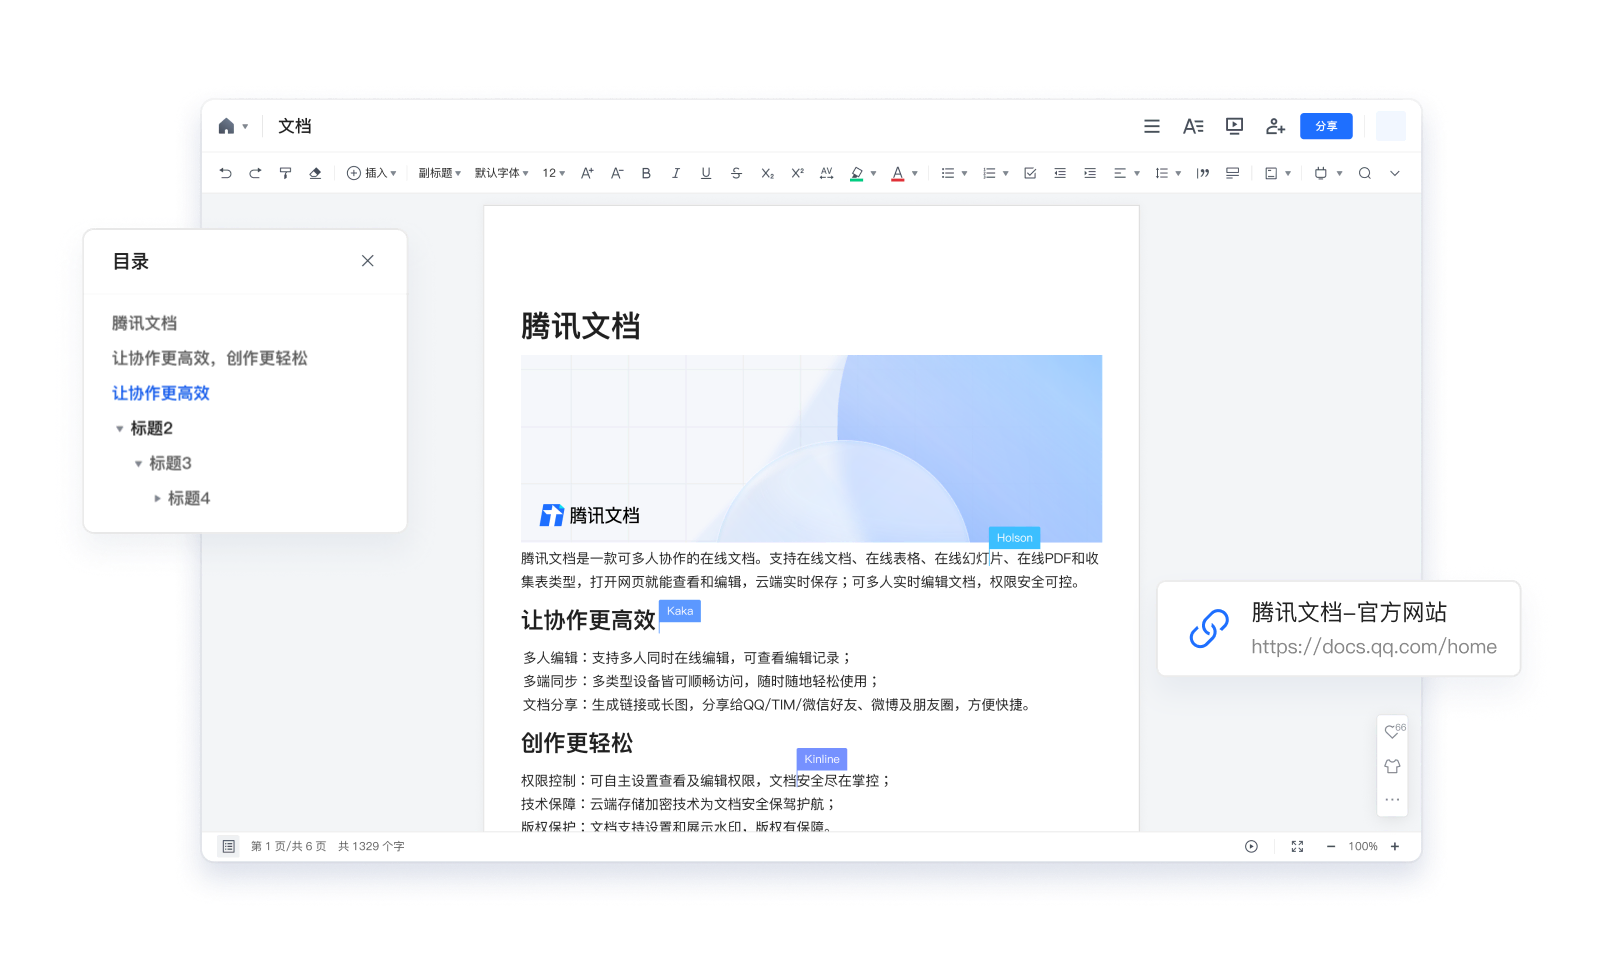Image resolution: width=1600 pixels, height=960 pixels.
Task: Add a collaborator to the document
Action: (x=1275, y=126)
